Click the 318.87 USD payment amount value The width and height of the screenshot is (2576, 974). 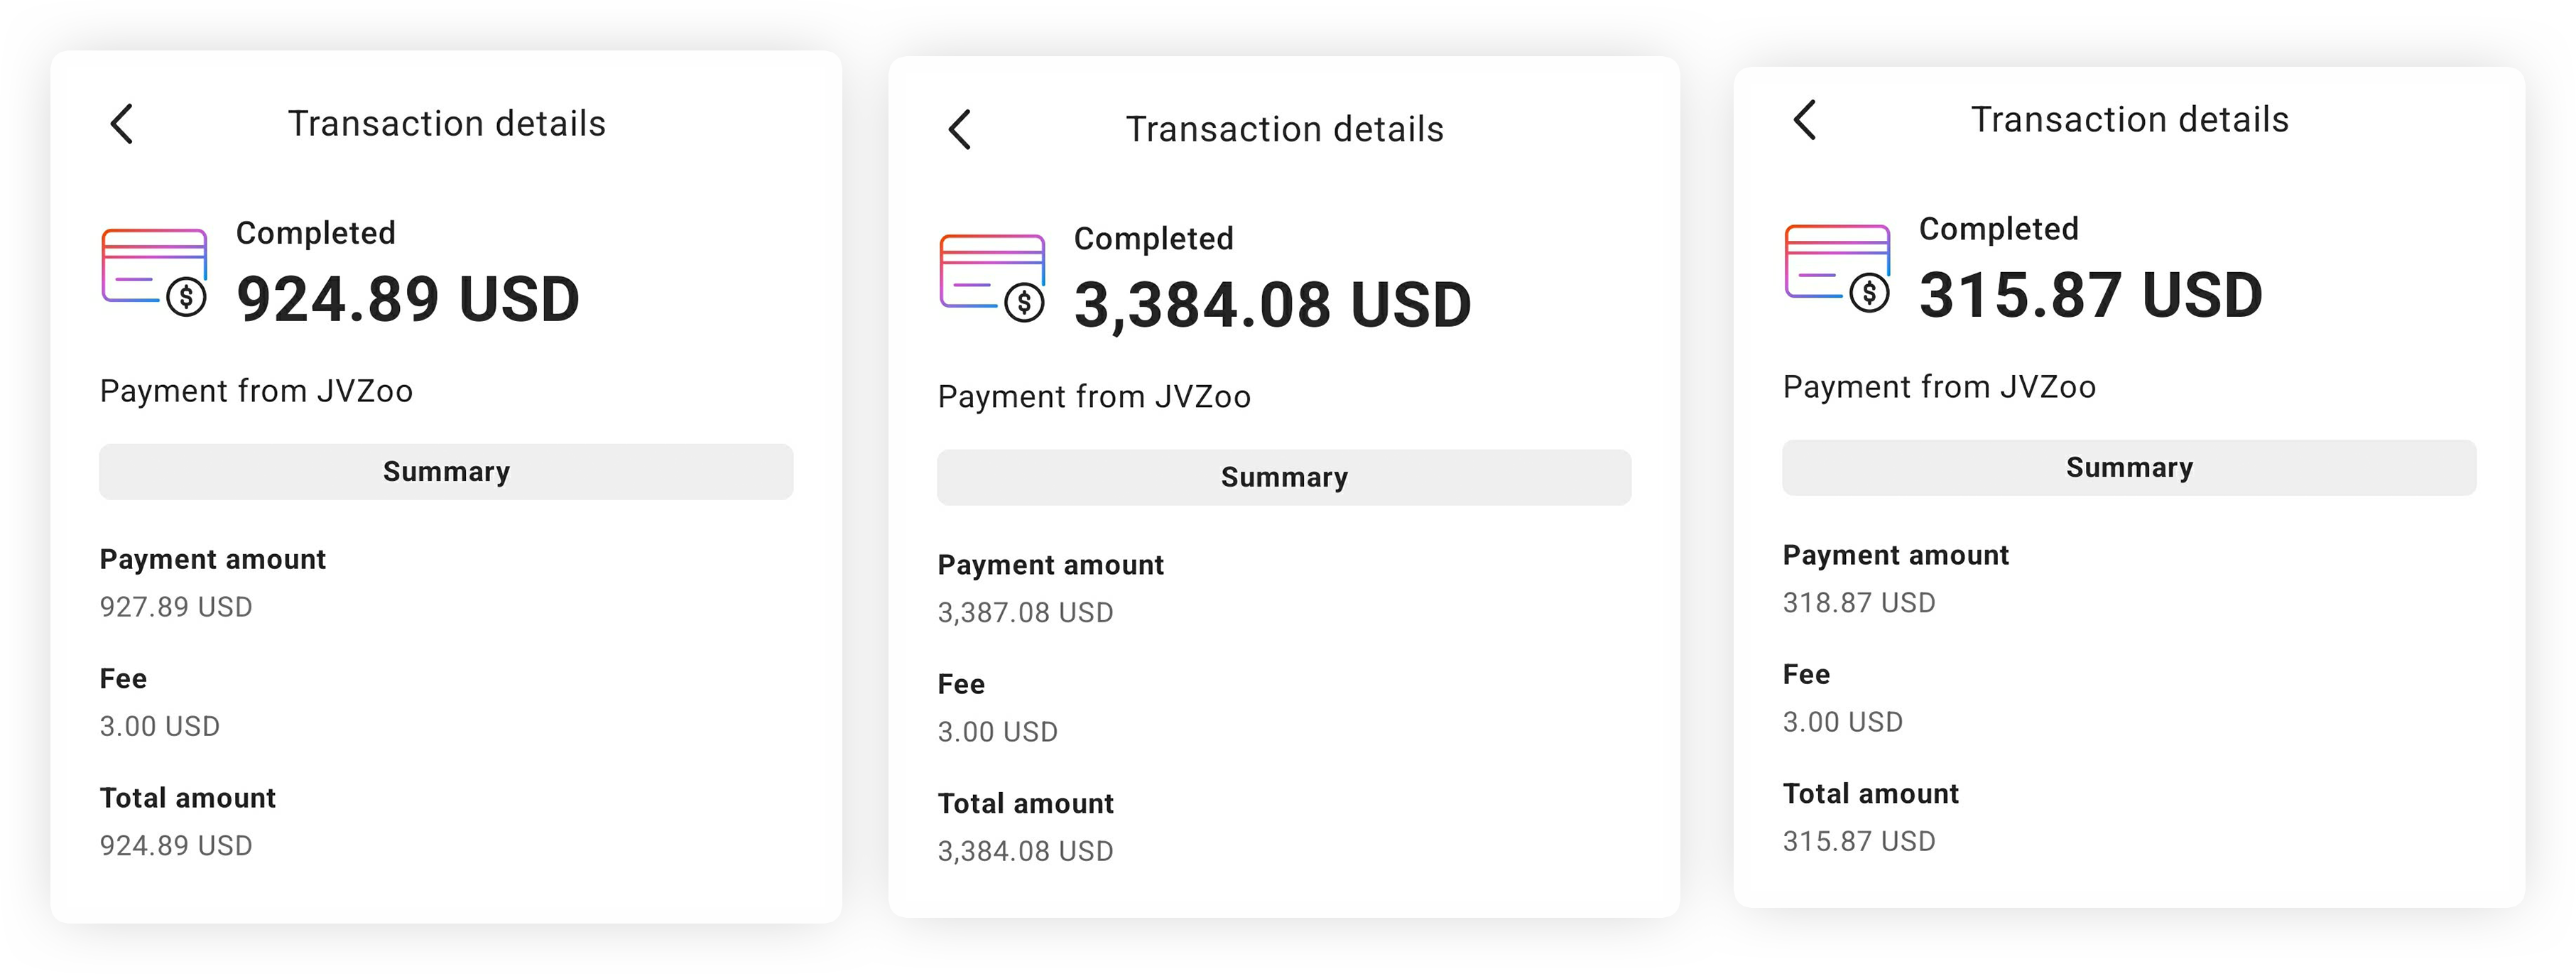(1859, 603)
